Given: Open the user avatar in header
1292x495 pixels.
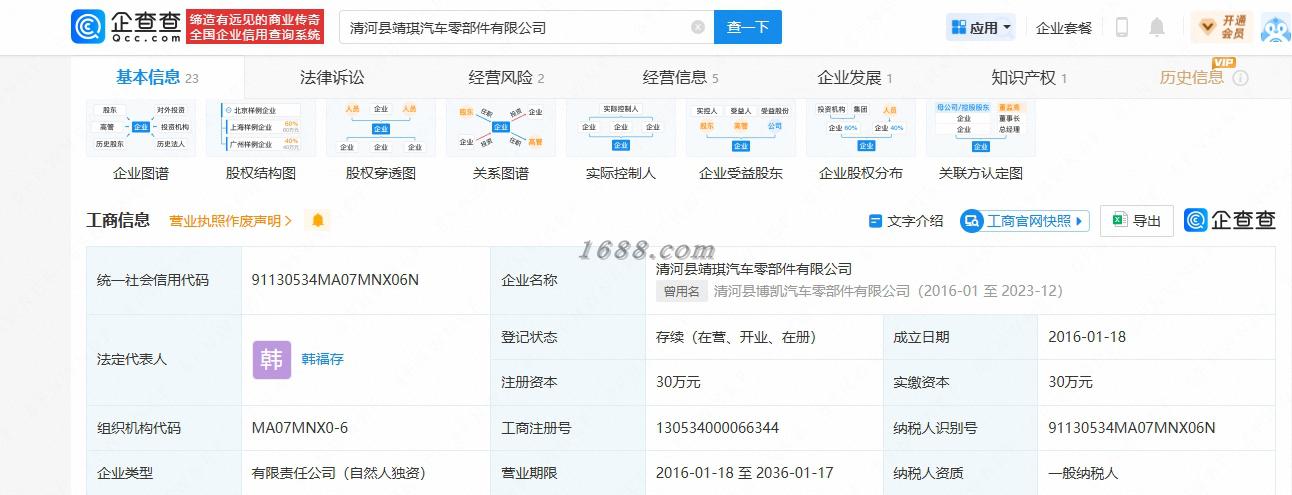Looking at the screenshot, I should [x=1275, y=28].
